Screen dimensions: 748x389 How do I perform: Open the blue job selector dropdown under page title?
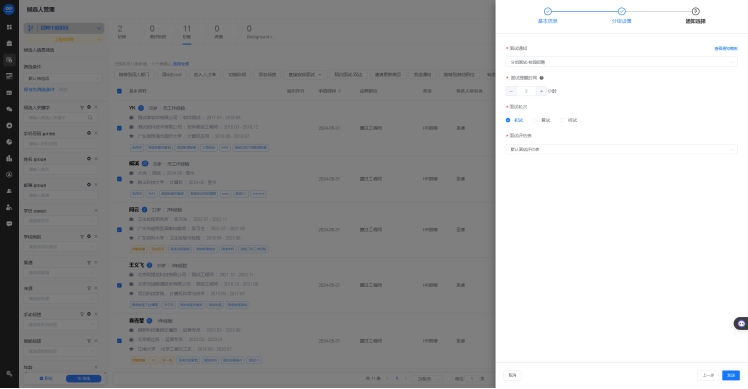pos(63,28)
